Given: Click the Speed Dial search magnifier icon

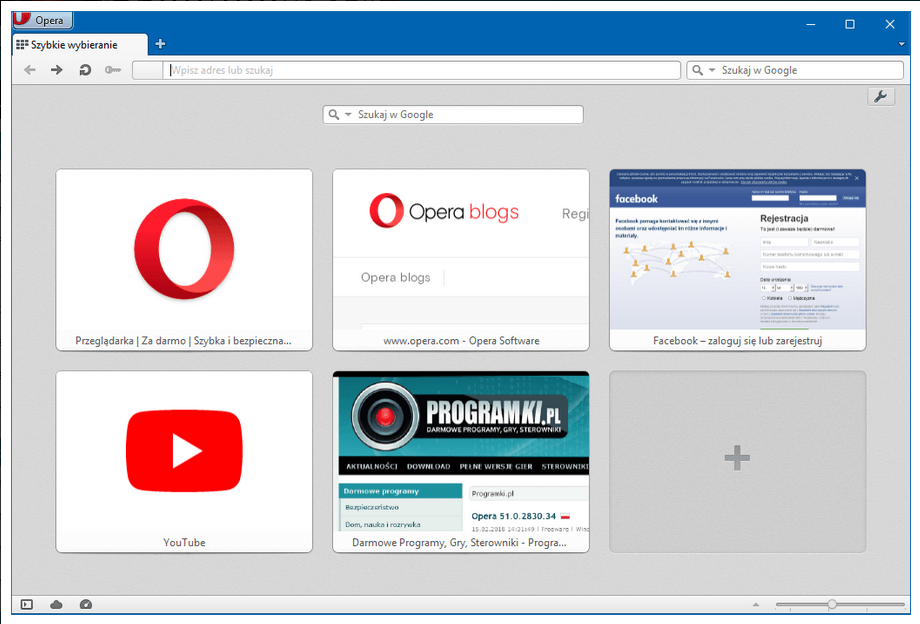Looking at the screenshot, I should tap(333, 114).
